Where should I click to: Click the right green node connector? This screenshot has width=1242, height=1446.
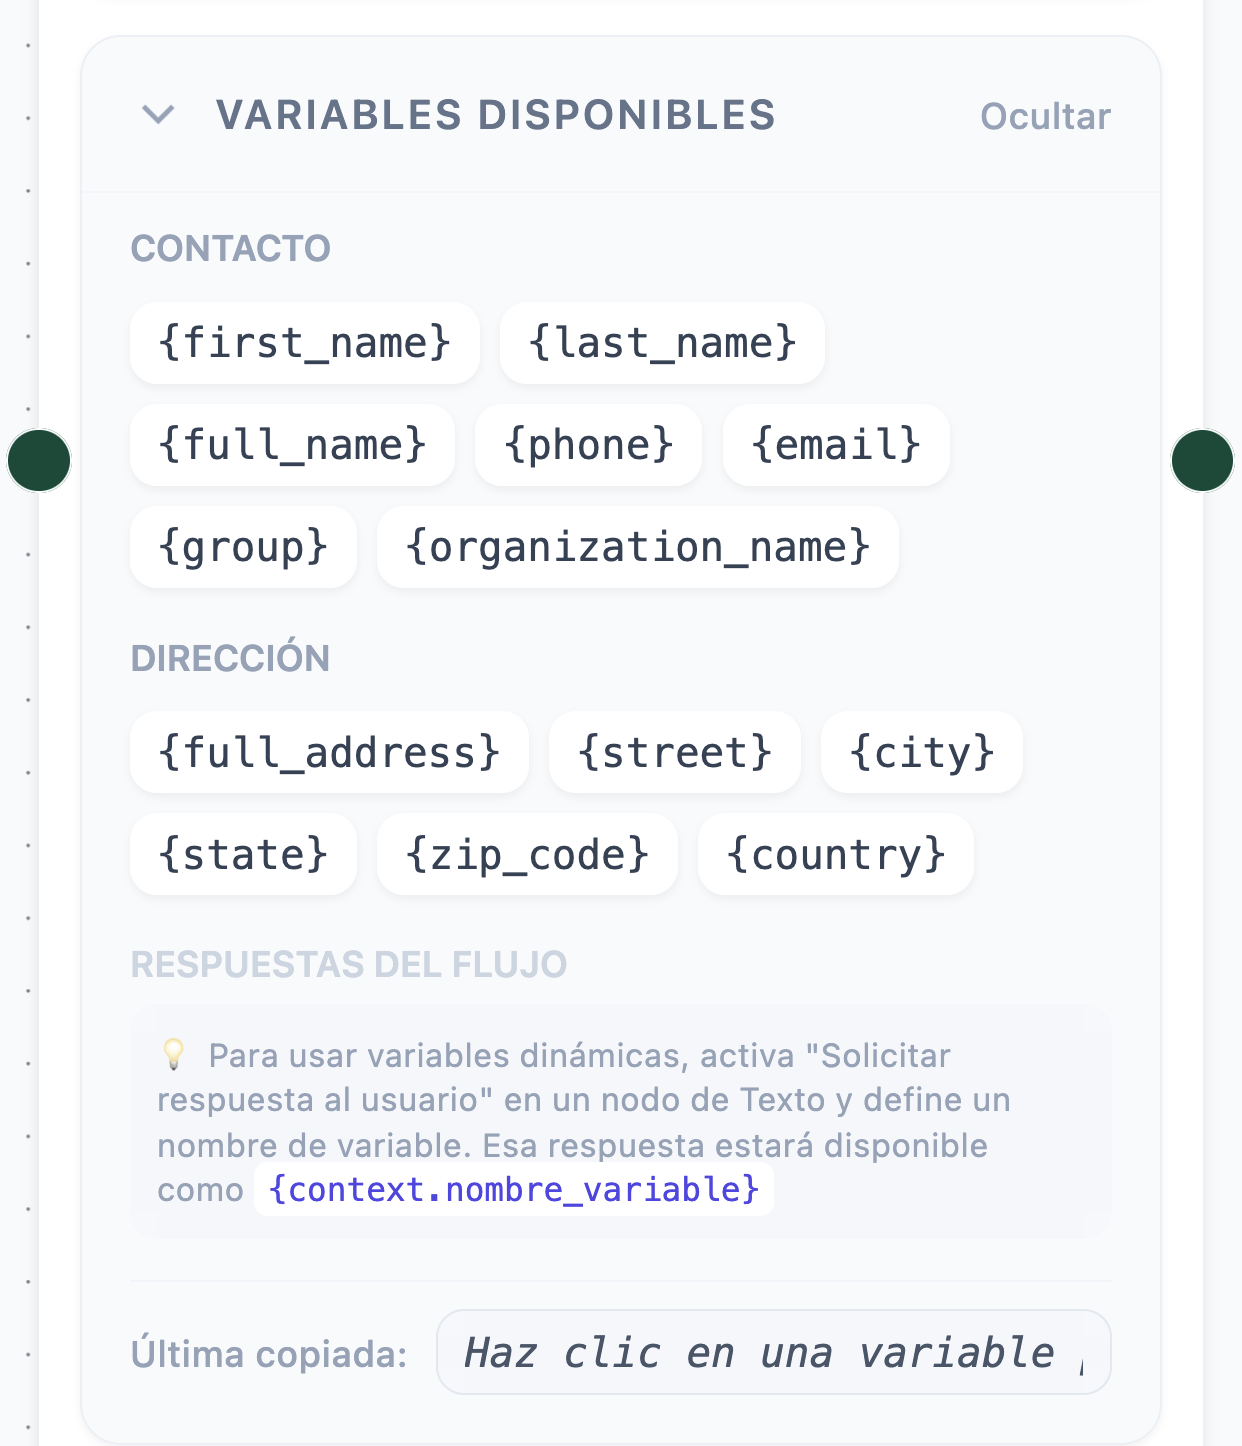(x=1202, y=460)
